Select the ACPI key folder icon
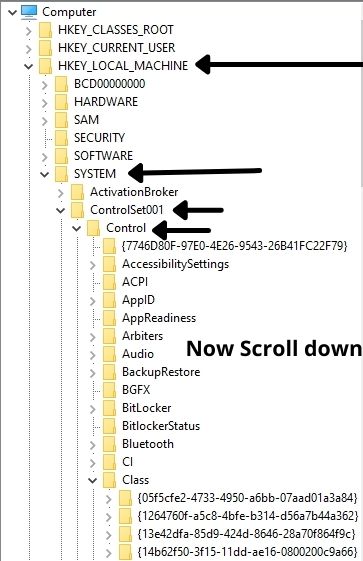 (109, 282)
